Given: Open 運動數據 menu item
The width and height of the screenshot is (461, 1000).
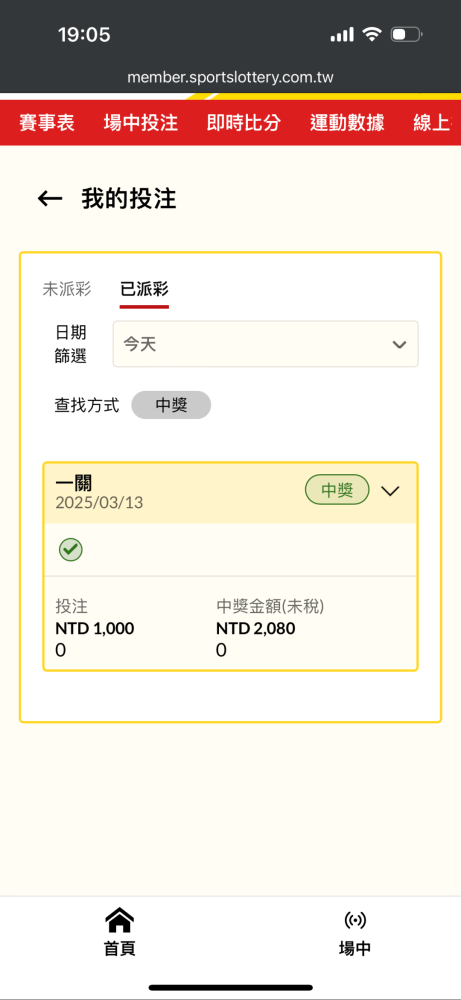Looking at the screenshot, I should (347, 123).
